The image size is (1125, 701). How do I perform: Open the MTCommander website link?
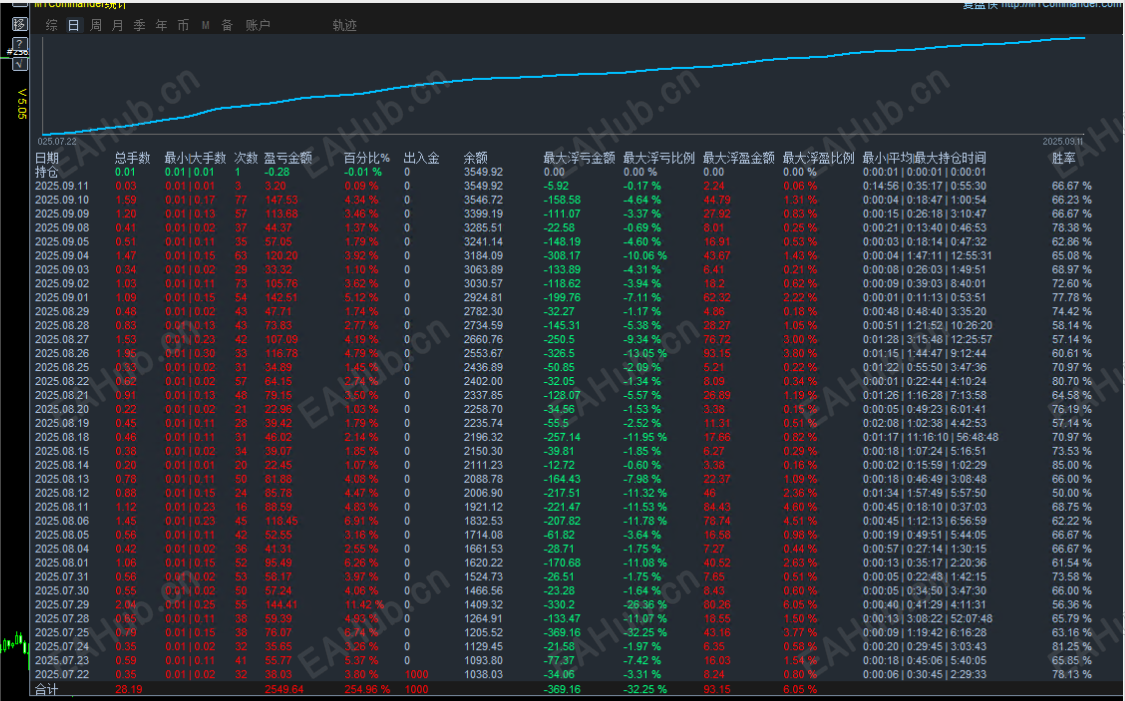coord(1063,4)
